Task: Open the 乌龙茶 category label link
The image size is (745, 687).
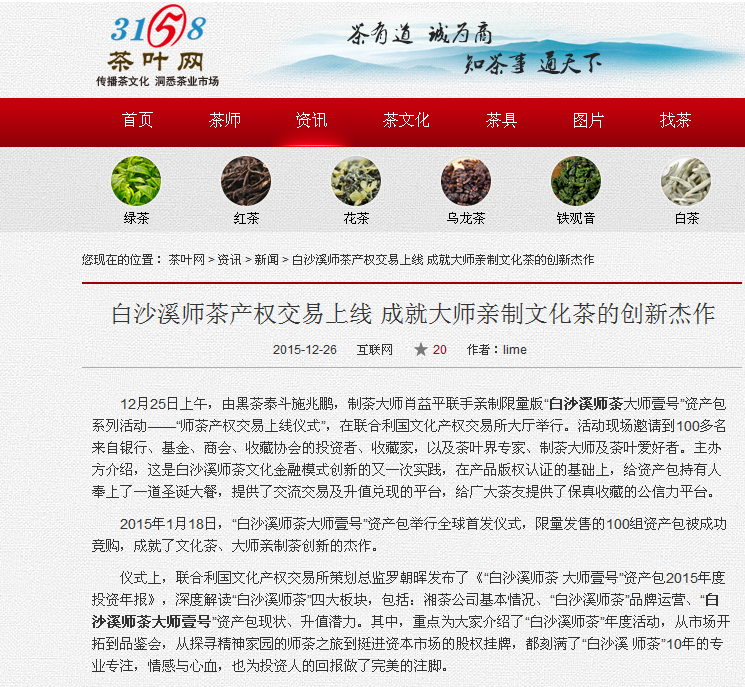Action: [466, 218]
